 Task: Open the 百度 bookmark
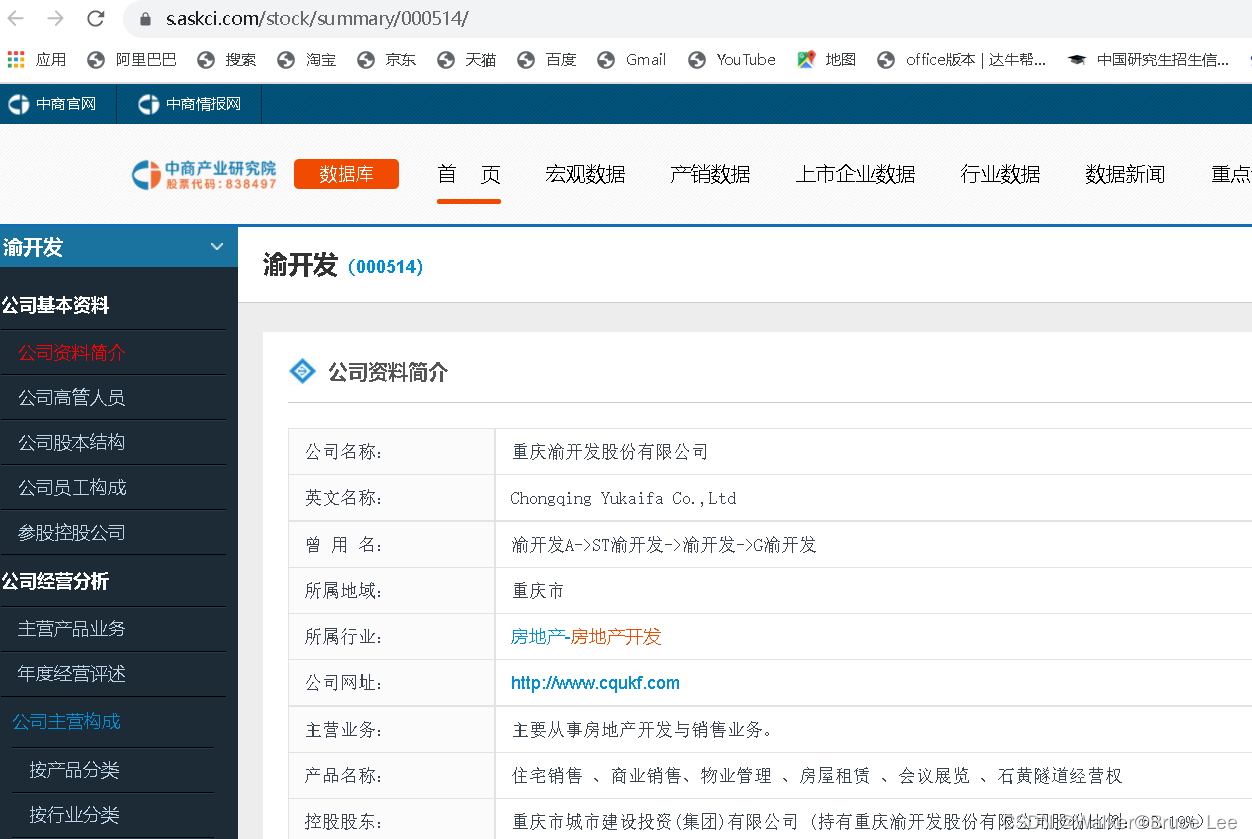coord(547,60)
